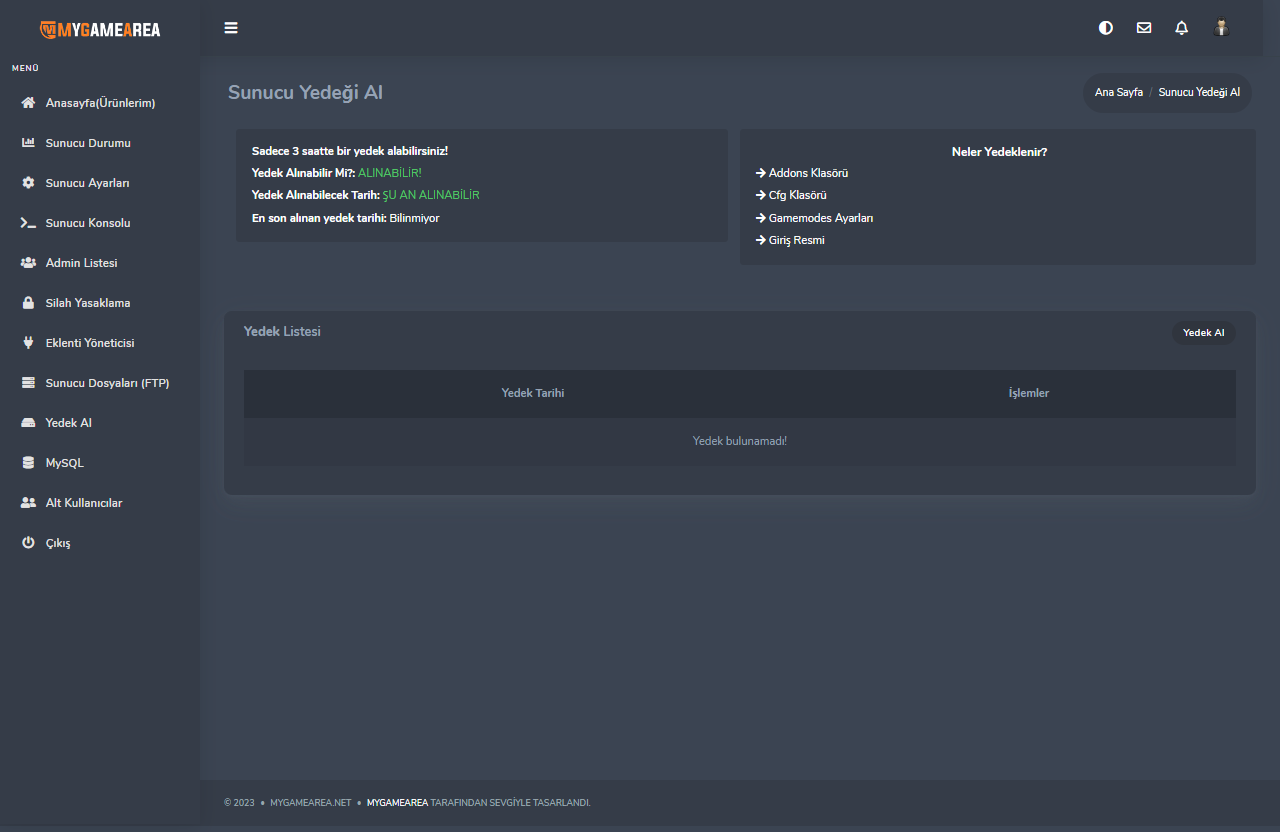Open the user avatar profile menu
The height and width of the screenshot is (832, 1280).
[1220, 28]
